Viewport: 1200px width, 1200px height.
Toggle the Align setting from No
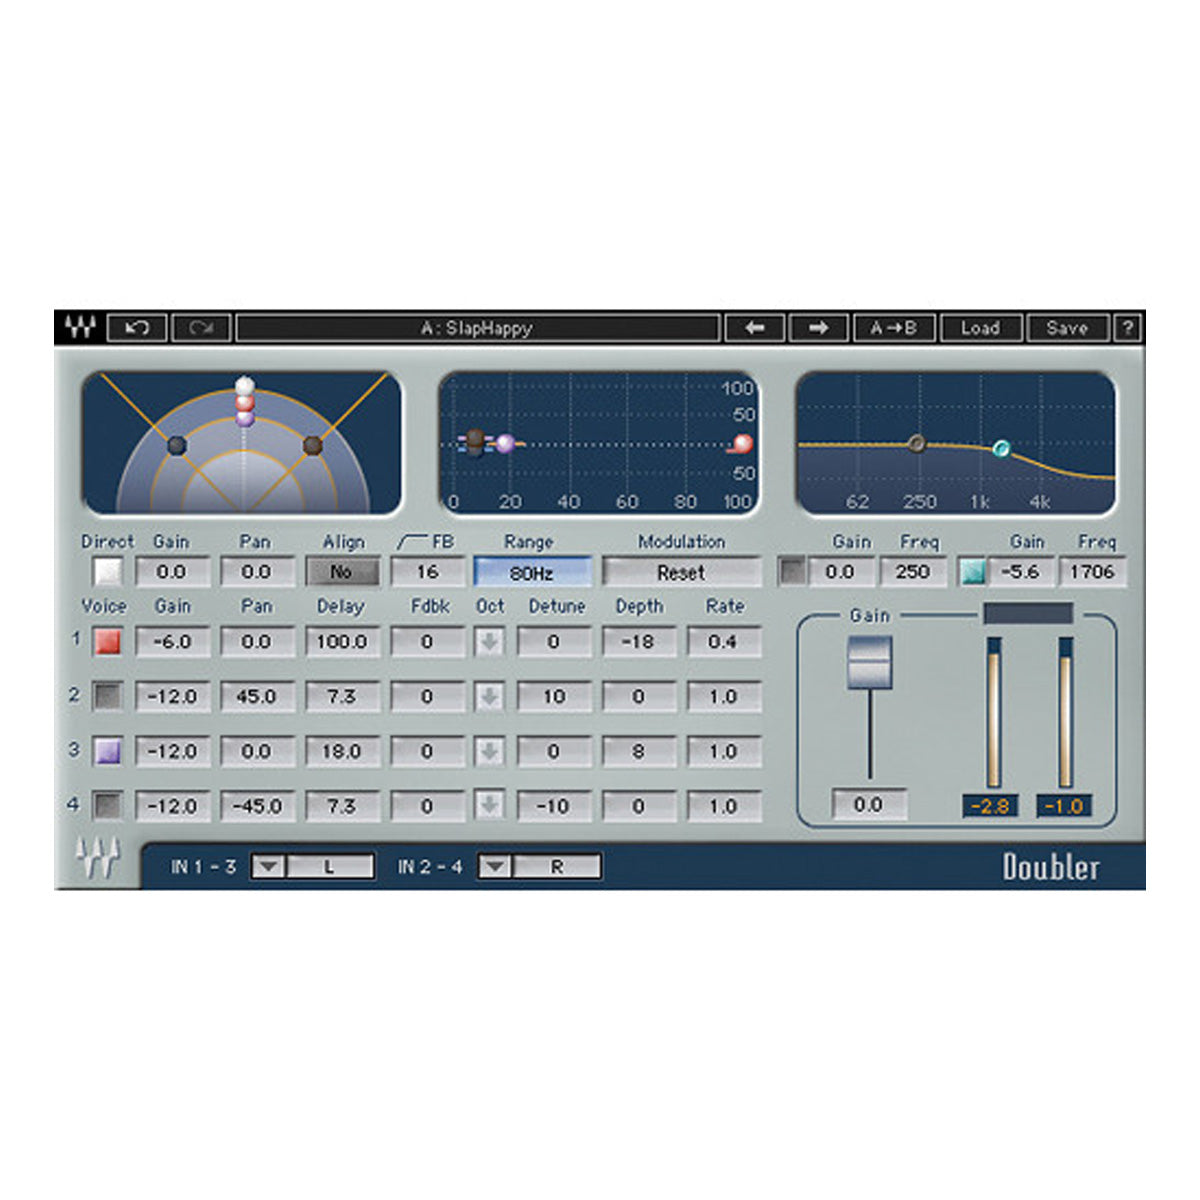pyautogui.click(x=342, y=571)
